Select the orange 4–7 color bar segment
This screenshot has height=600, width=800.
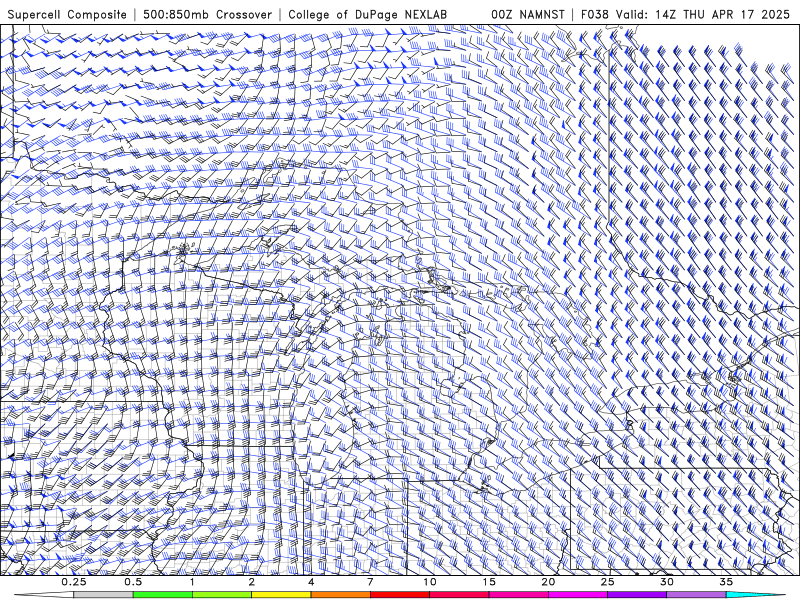pyautogui.click(x=340, y=595)
